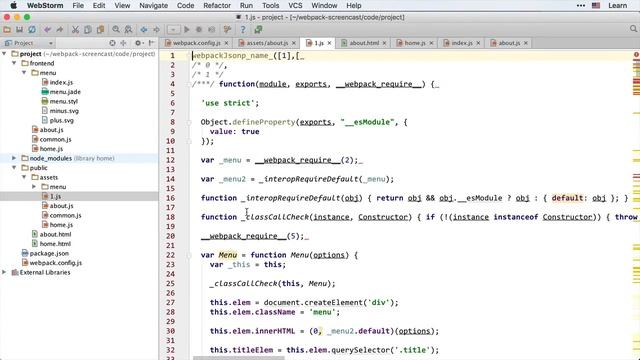Open the Refactor menu
This screenshot has height=360, width=640.
coord(217,6)
